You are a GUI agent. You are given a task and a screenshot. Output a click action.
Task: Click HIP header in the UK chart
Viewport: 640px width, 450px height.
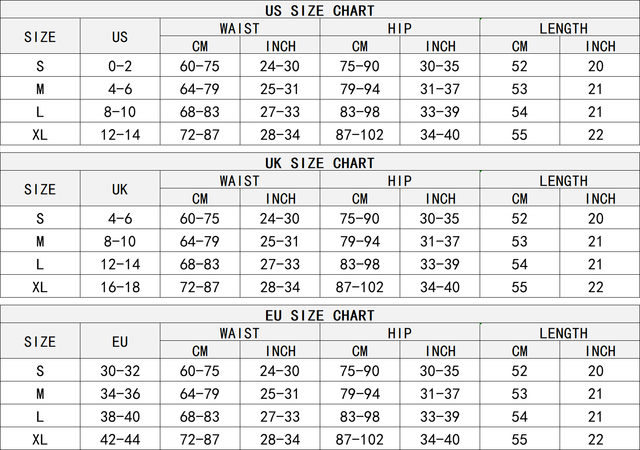point(400,181)
